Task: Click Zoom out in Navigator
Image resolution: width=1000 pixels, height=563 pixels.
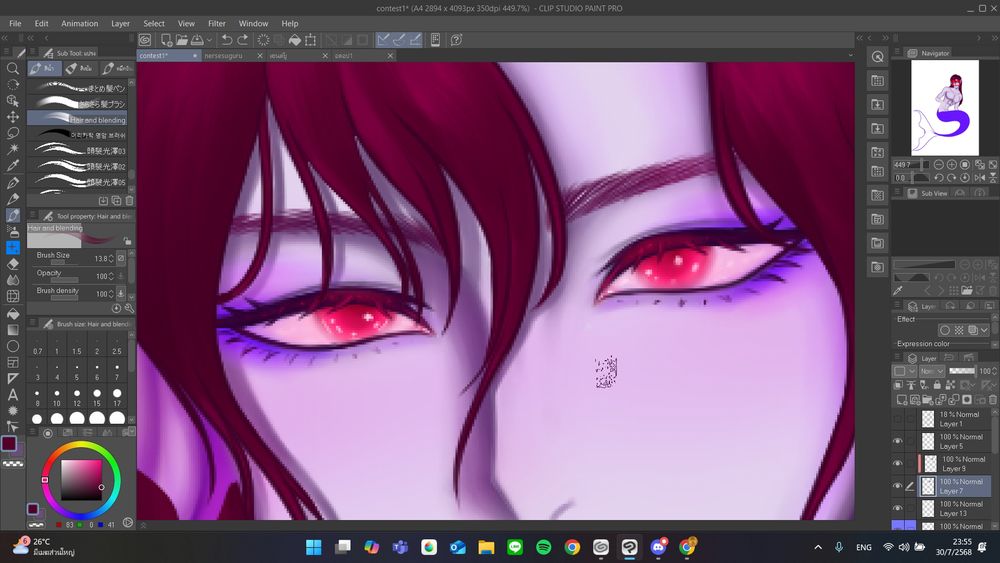Action: coord(939,165)
